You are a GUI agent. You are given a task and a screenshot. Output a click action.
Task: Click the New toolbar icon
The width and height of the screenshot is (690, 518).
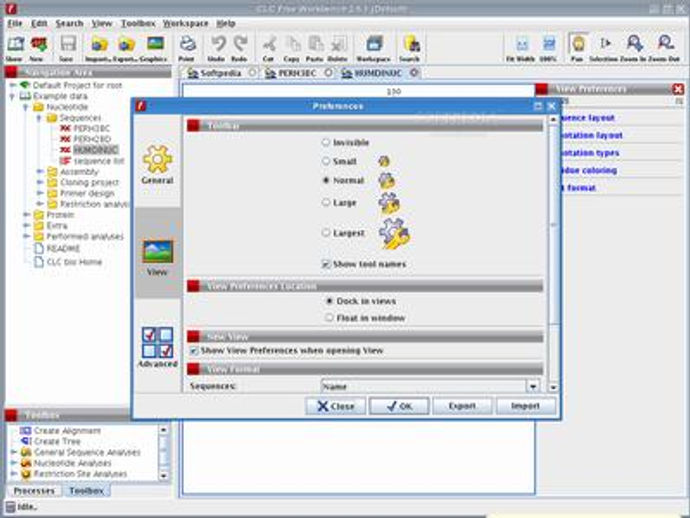(x=37, y=48)
